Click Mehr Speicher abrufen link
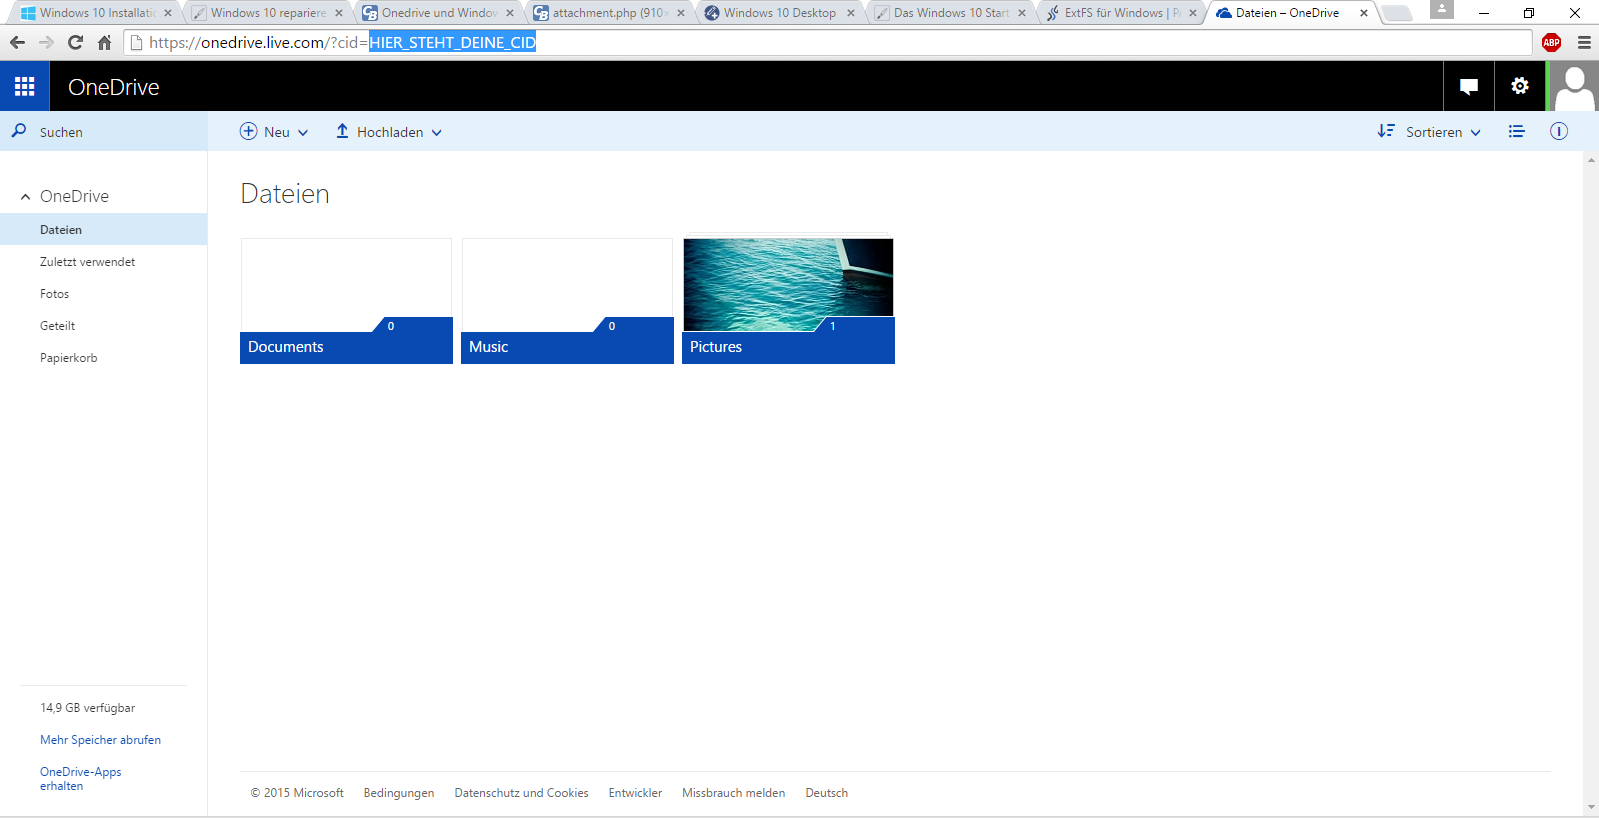Viewport: 1599px width, 818px height. pos(100,740)
